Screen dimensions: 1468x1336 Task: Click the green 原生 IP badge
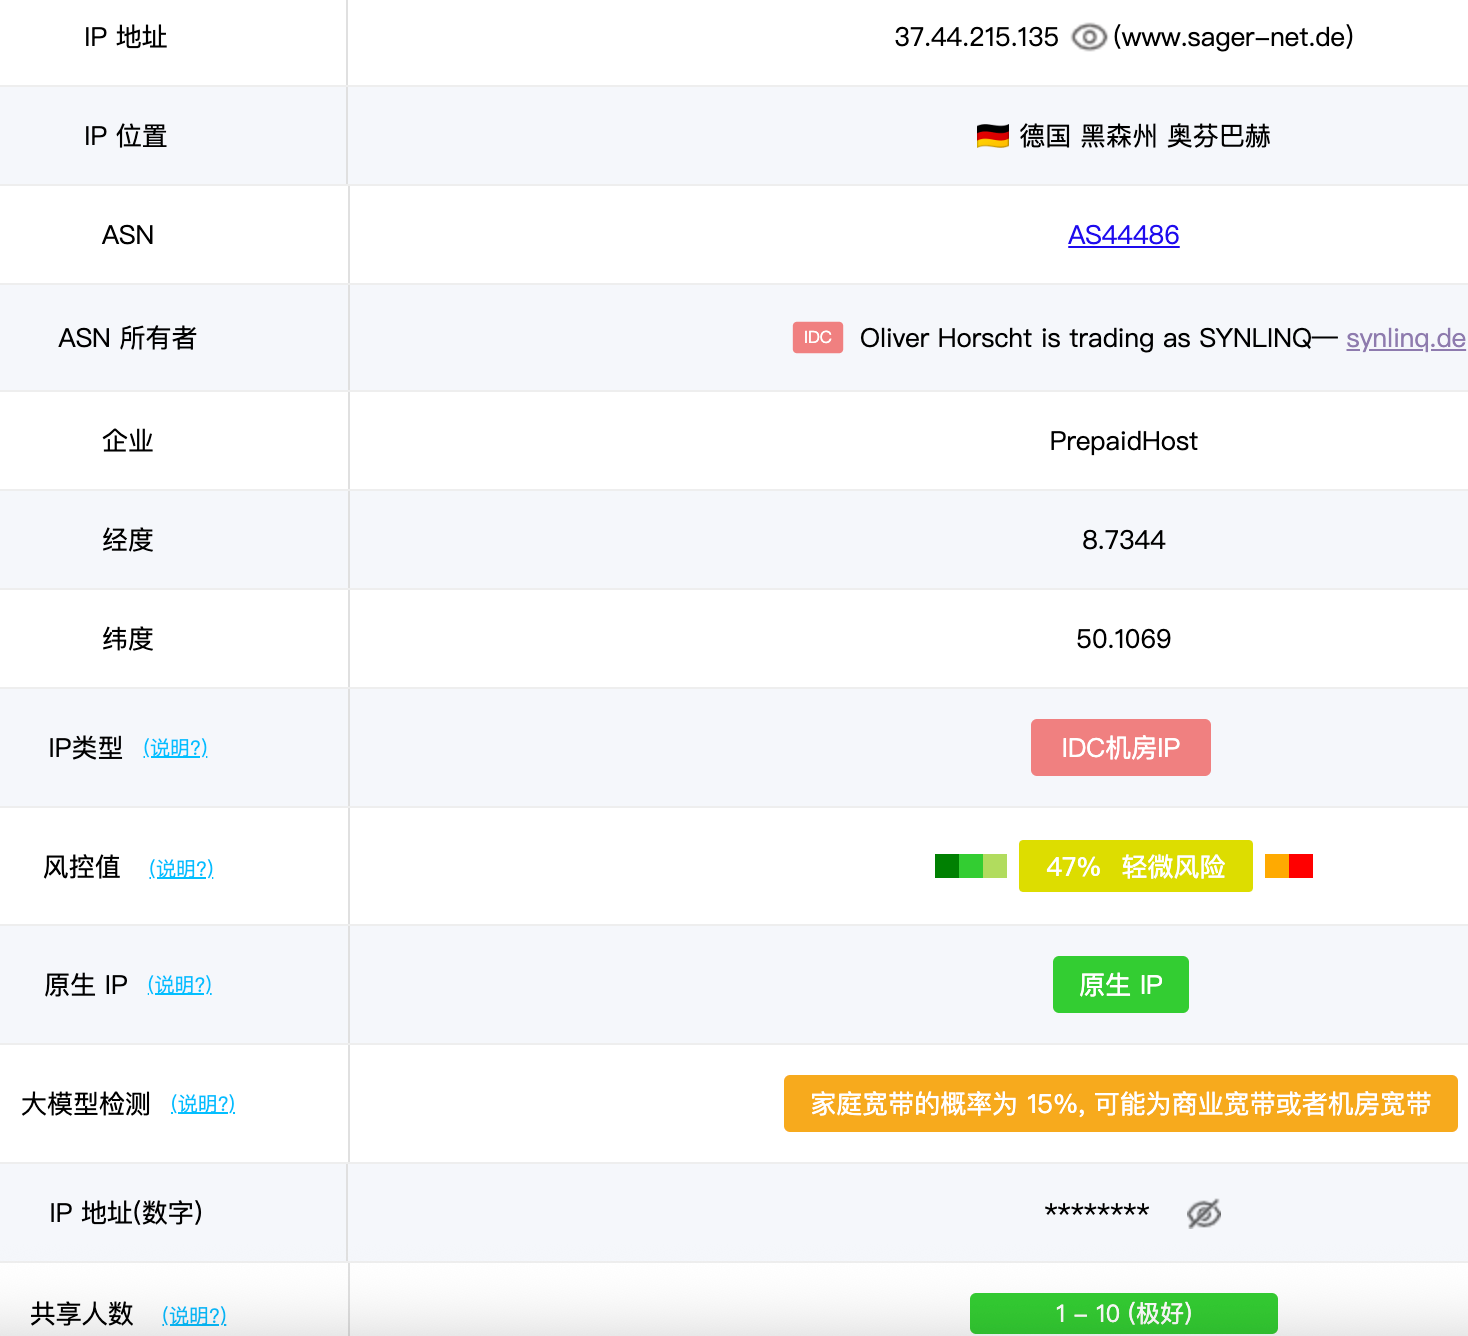coord(1120,985)
